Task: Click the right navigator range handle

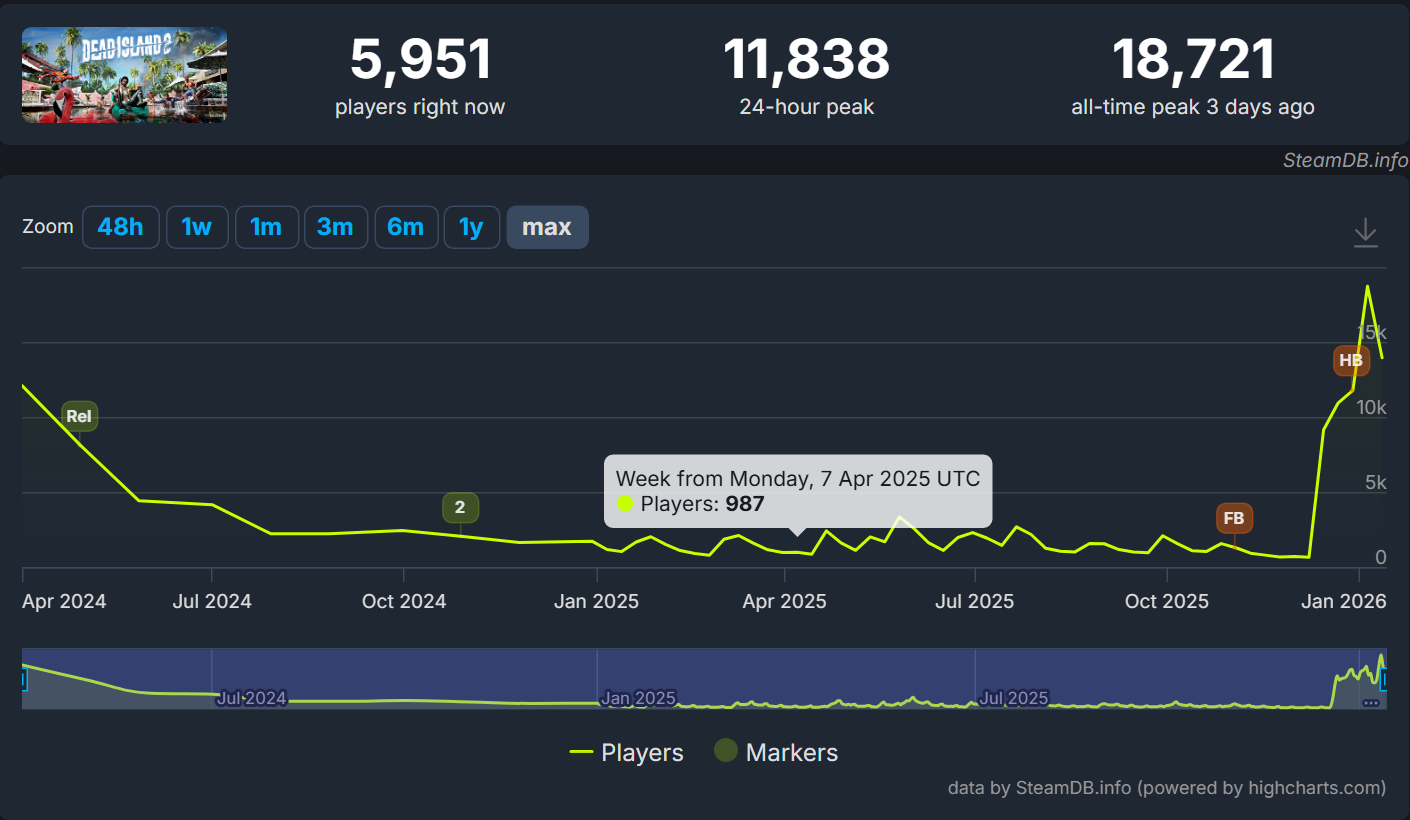Action: [1385, 680]
